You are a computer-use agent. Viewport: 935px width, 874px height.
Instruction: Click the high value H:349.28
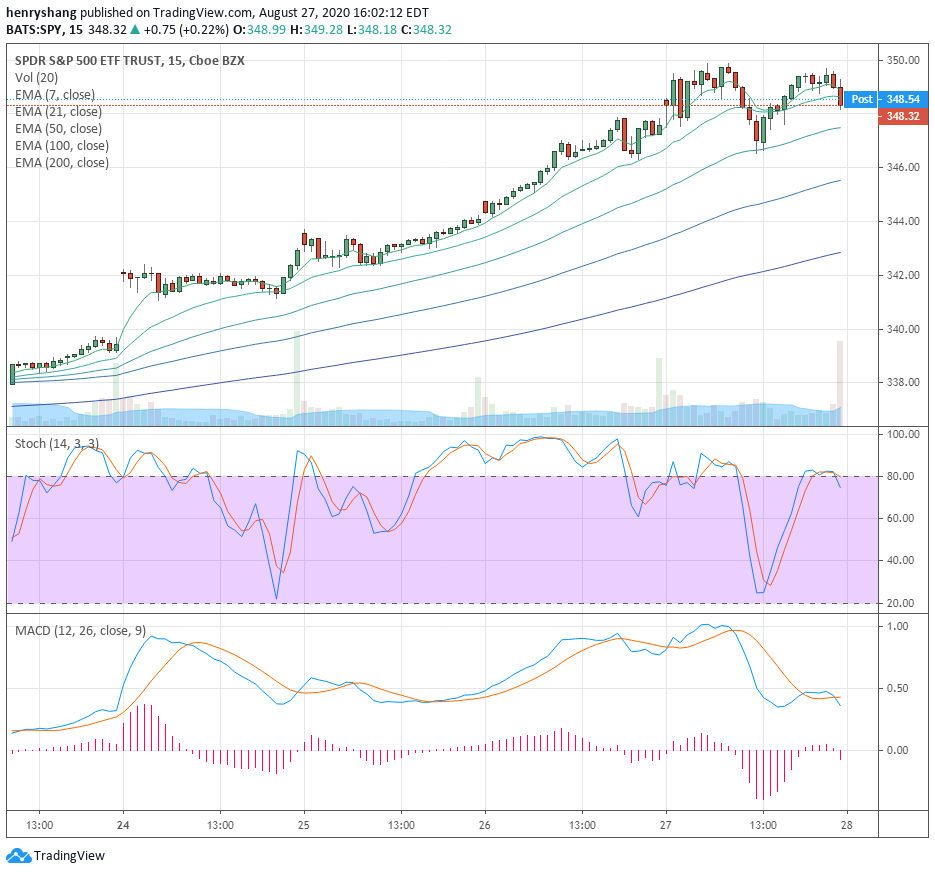317,30
